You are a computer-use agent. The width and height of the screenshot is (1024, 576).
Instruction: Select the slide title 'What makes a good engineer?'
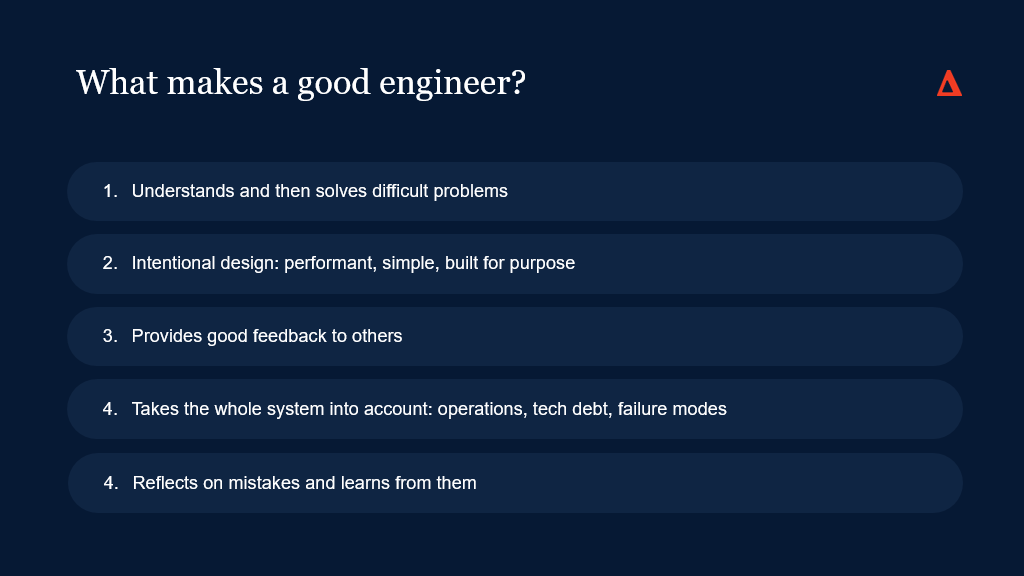(300, 83)
